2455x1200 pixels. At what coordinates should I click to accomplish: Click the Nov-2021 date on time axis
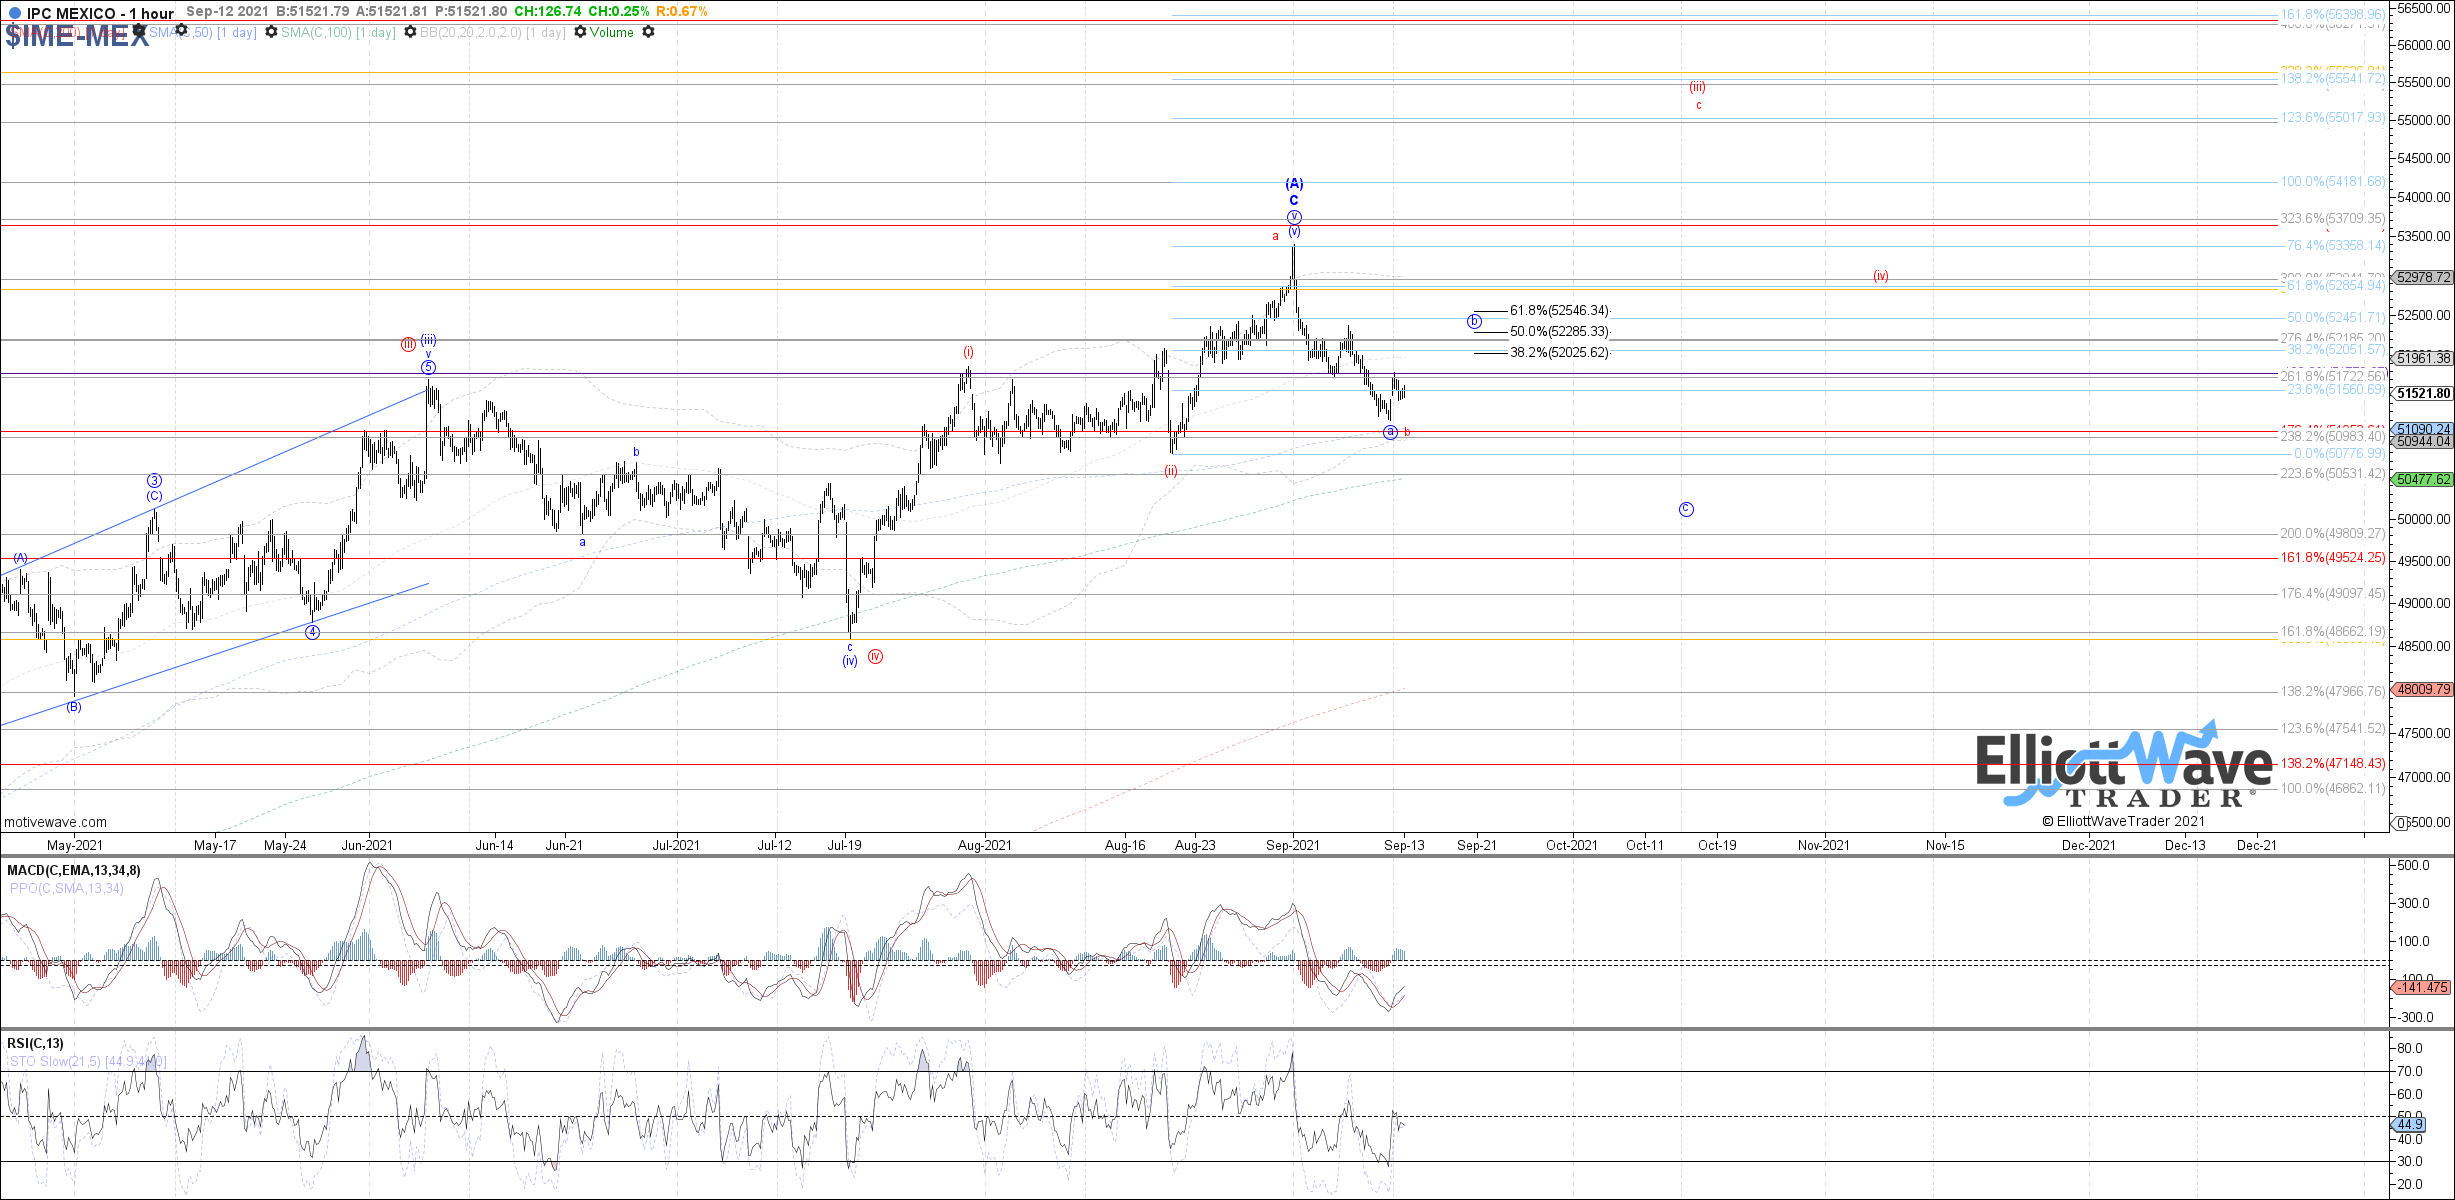[1823, 845]
